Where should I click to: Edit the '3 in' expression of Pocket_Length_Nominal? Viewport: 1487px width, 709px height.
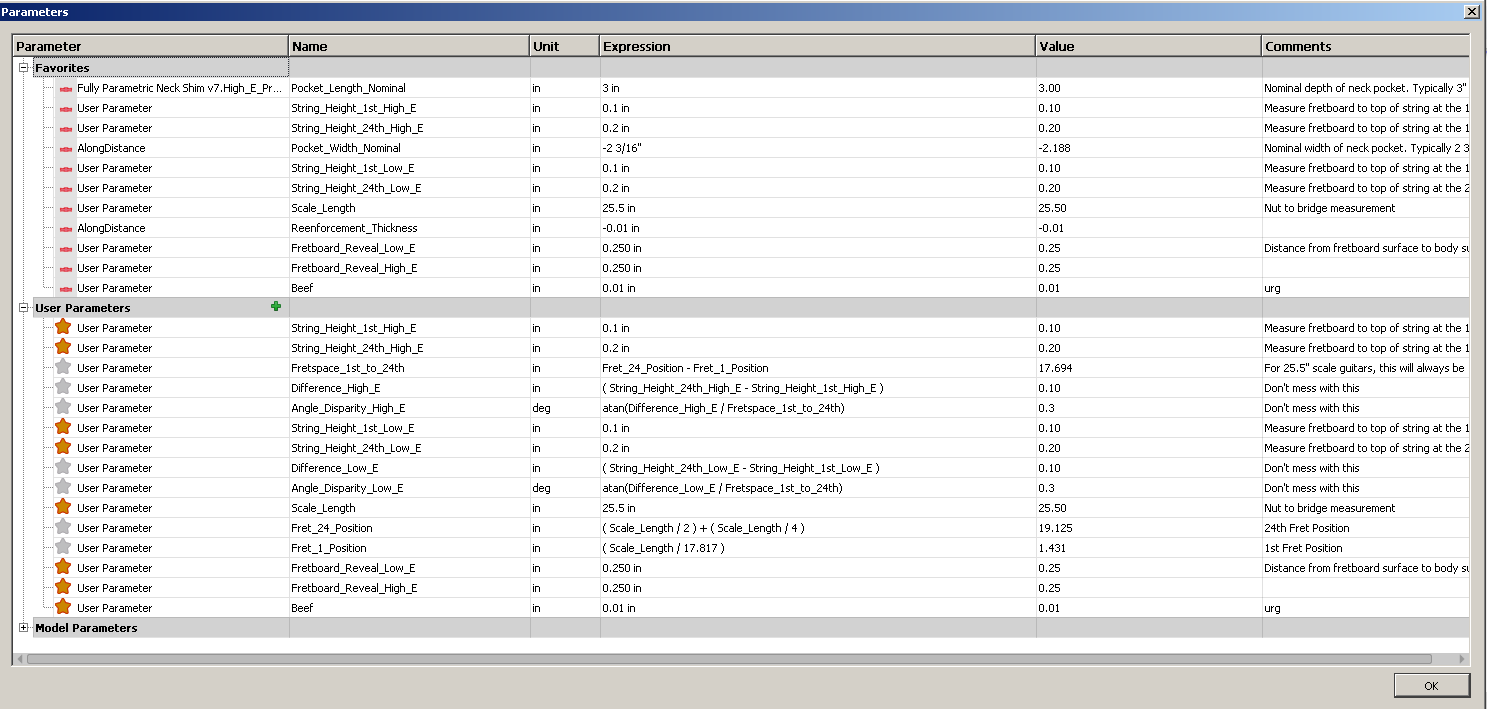(x=818, y=88)
